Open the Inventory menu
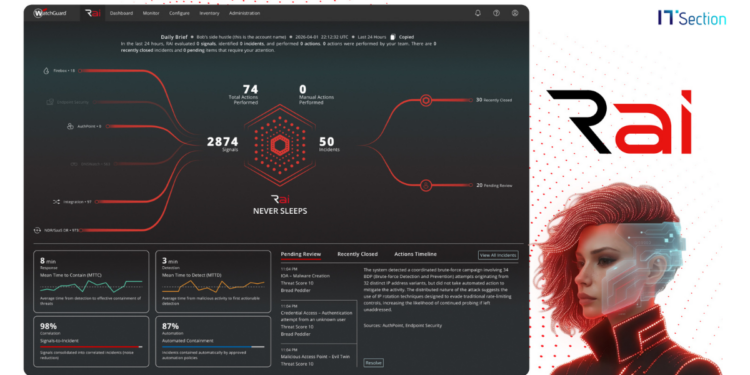Image resolution: width=750 pixels, height=375 pixels. tap(210, 13)
